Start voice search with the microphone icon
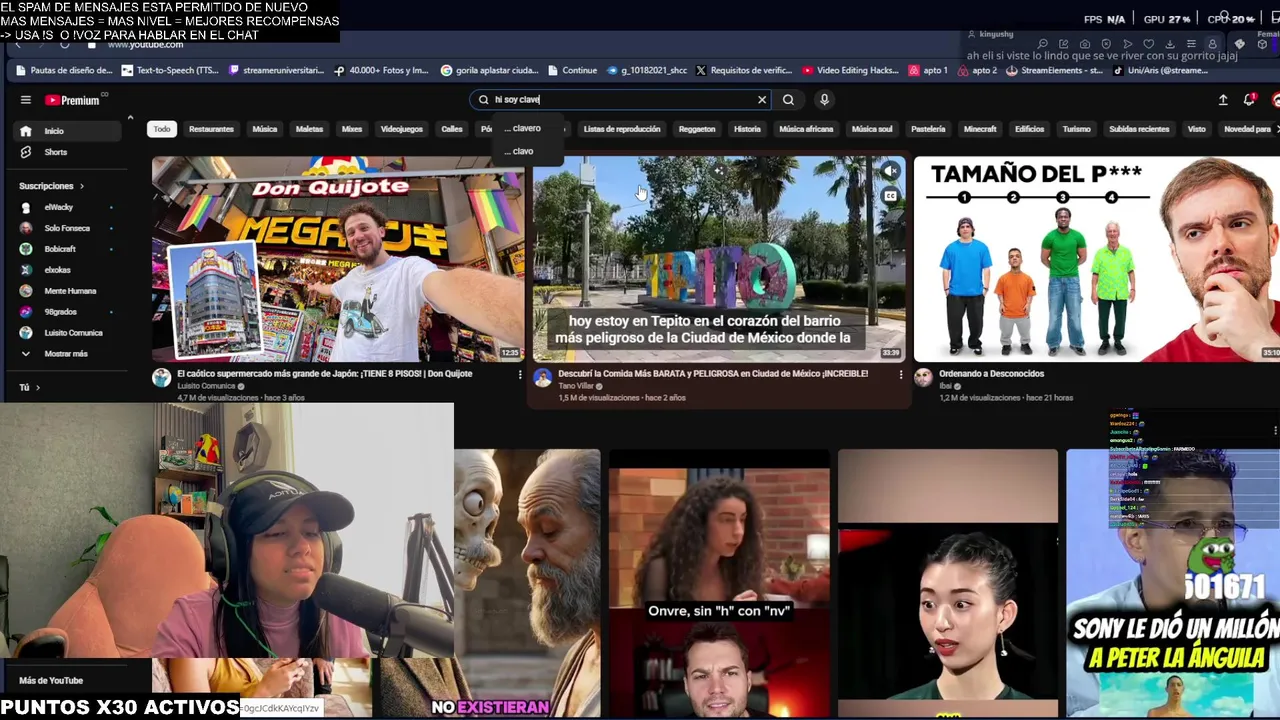 (x=824, y=100)
